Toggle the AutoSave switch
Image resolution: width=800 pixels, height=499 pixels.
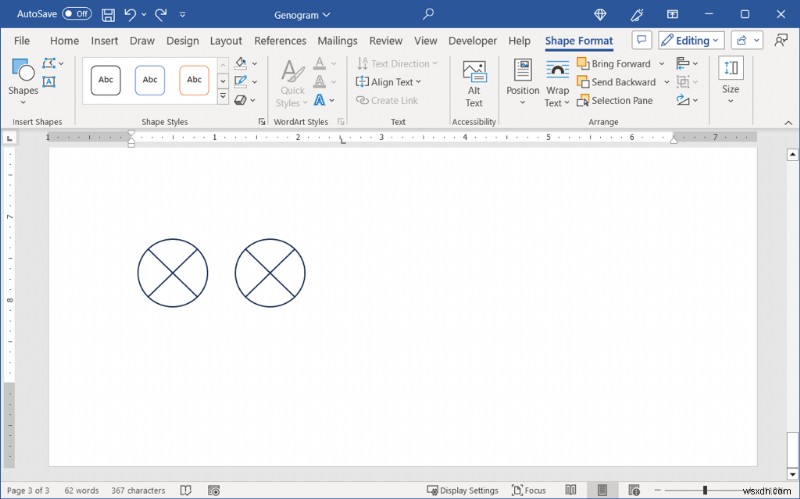77,14
